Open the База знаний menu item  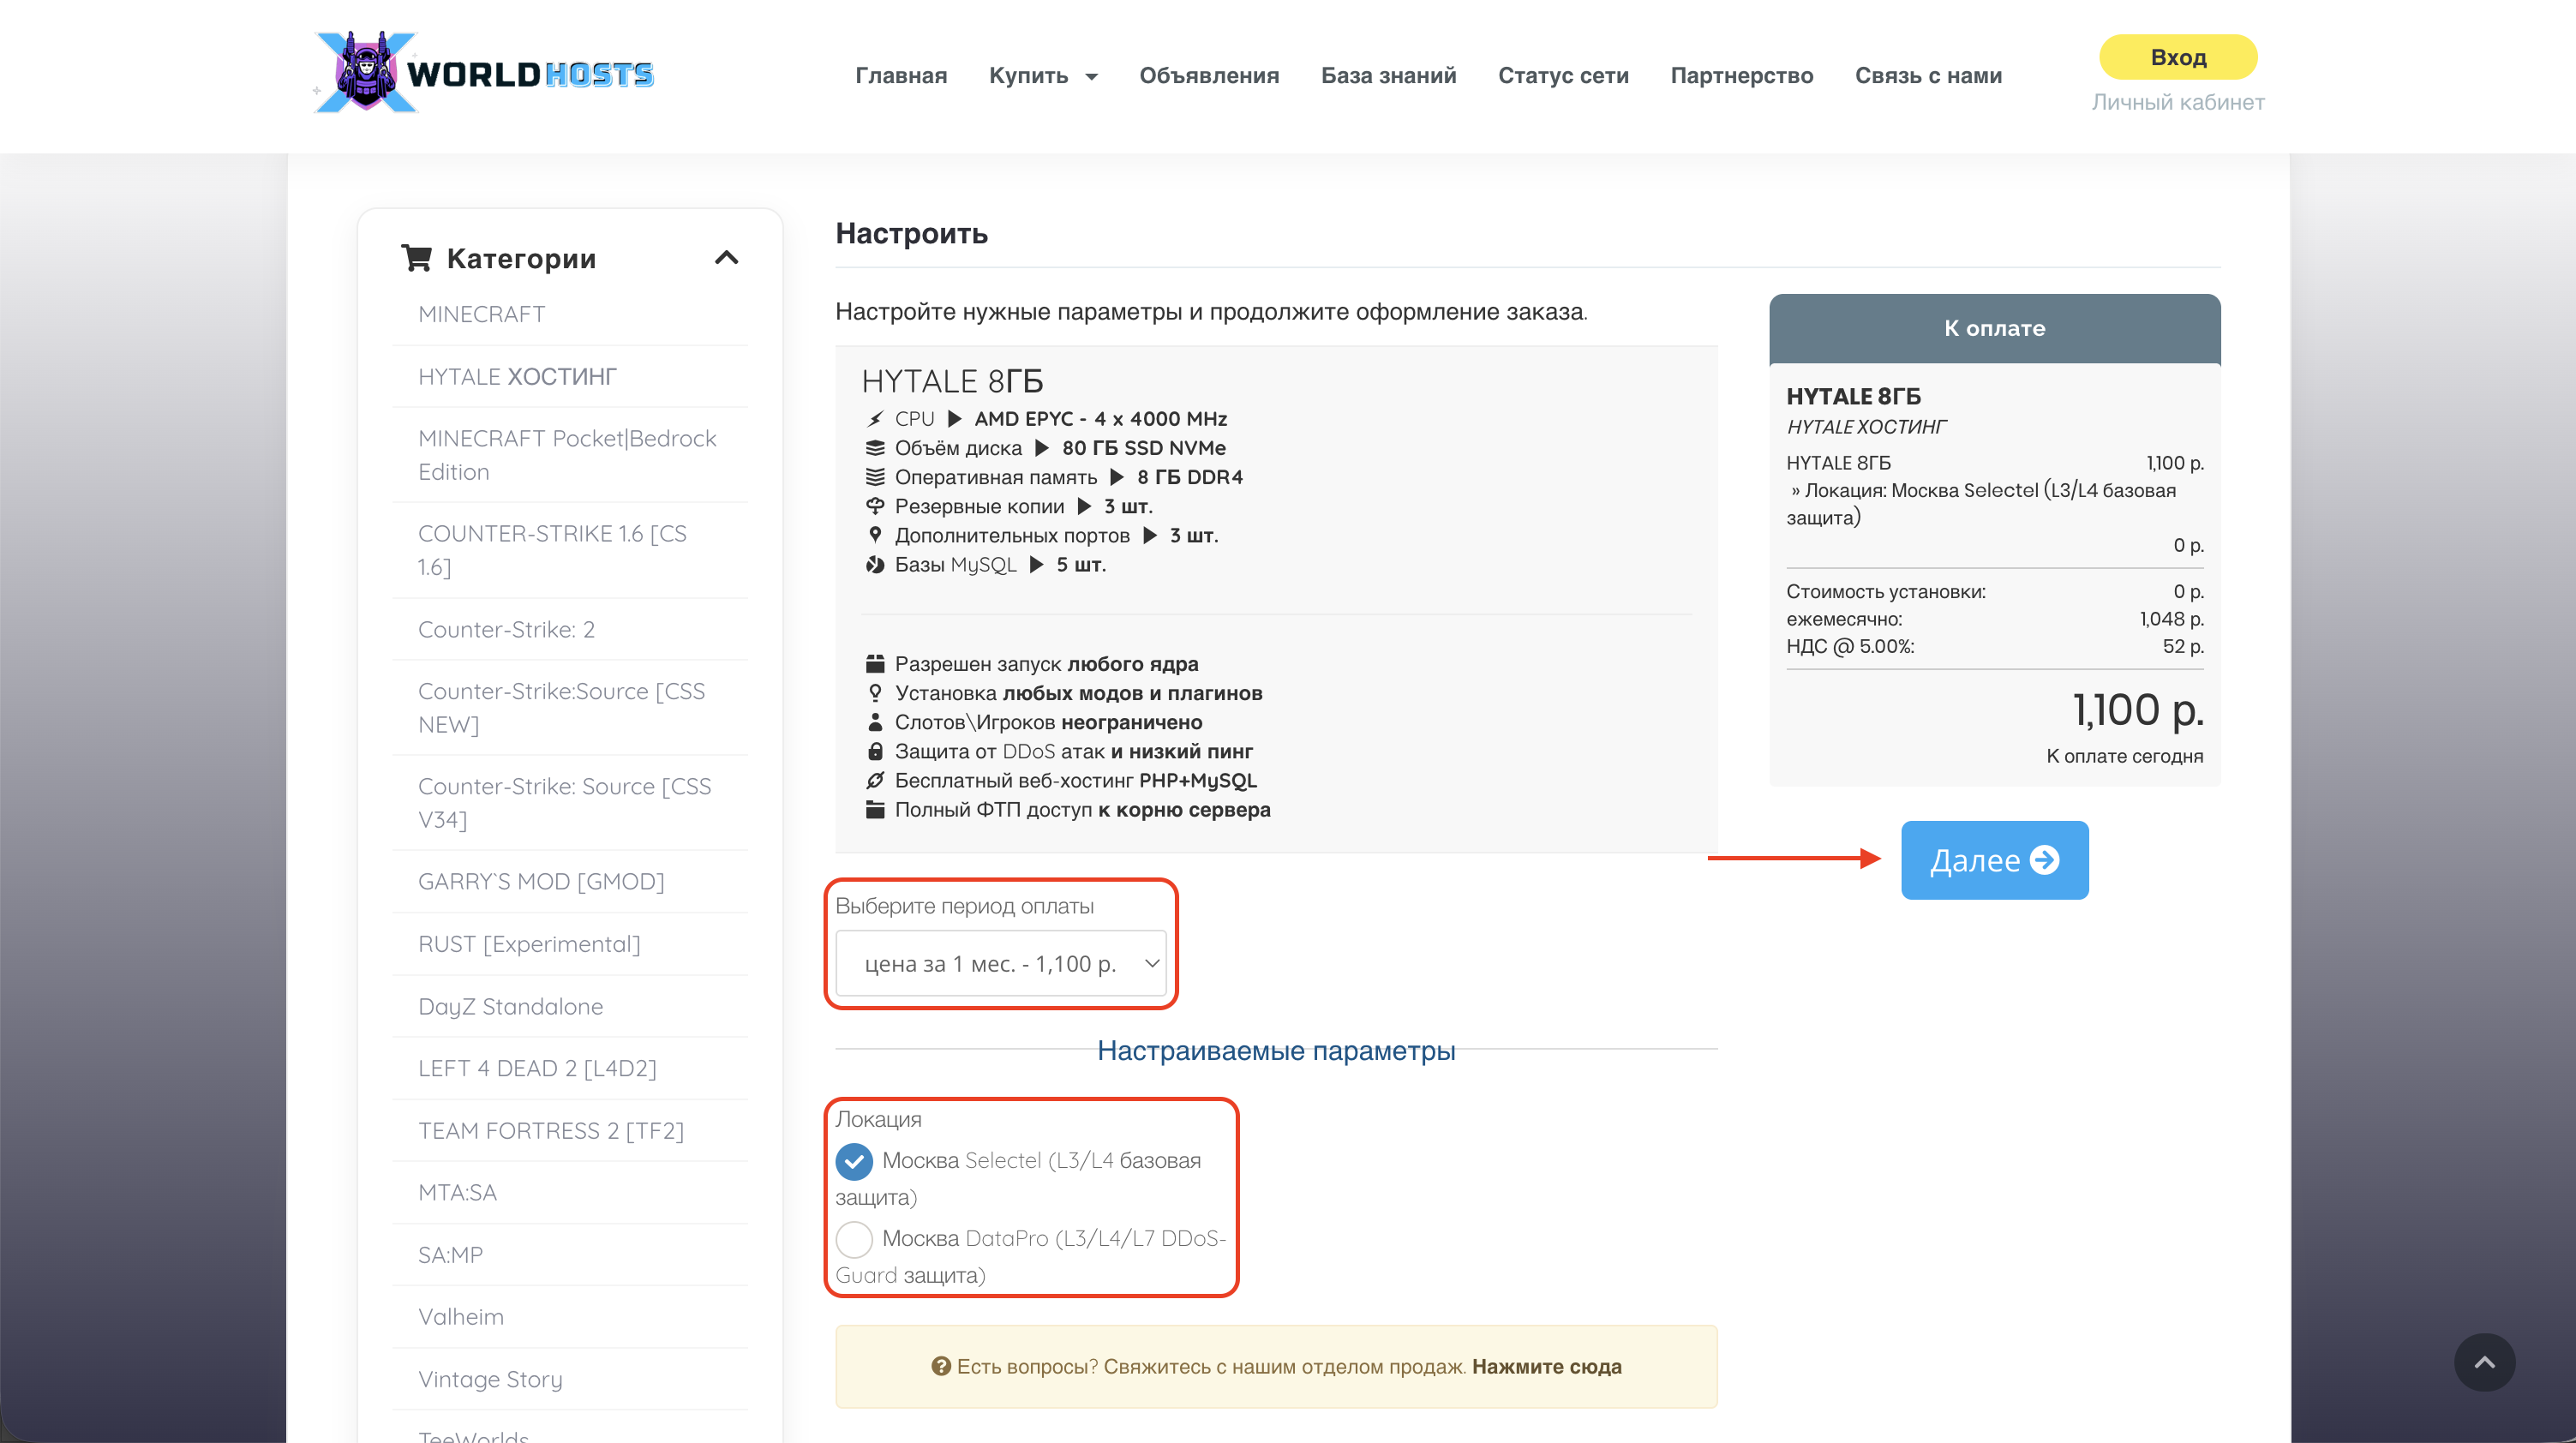[x=1388, y=76]
